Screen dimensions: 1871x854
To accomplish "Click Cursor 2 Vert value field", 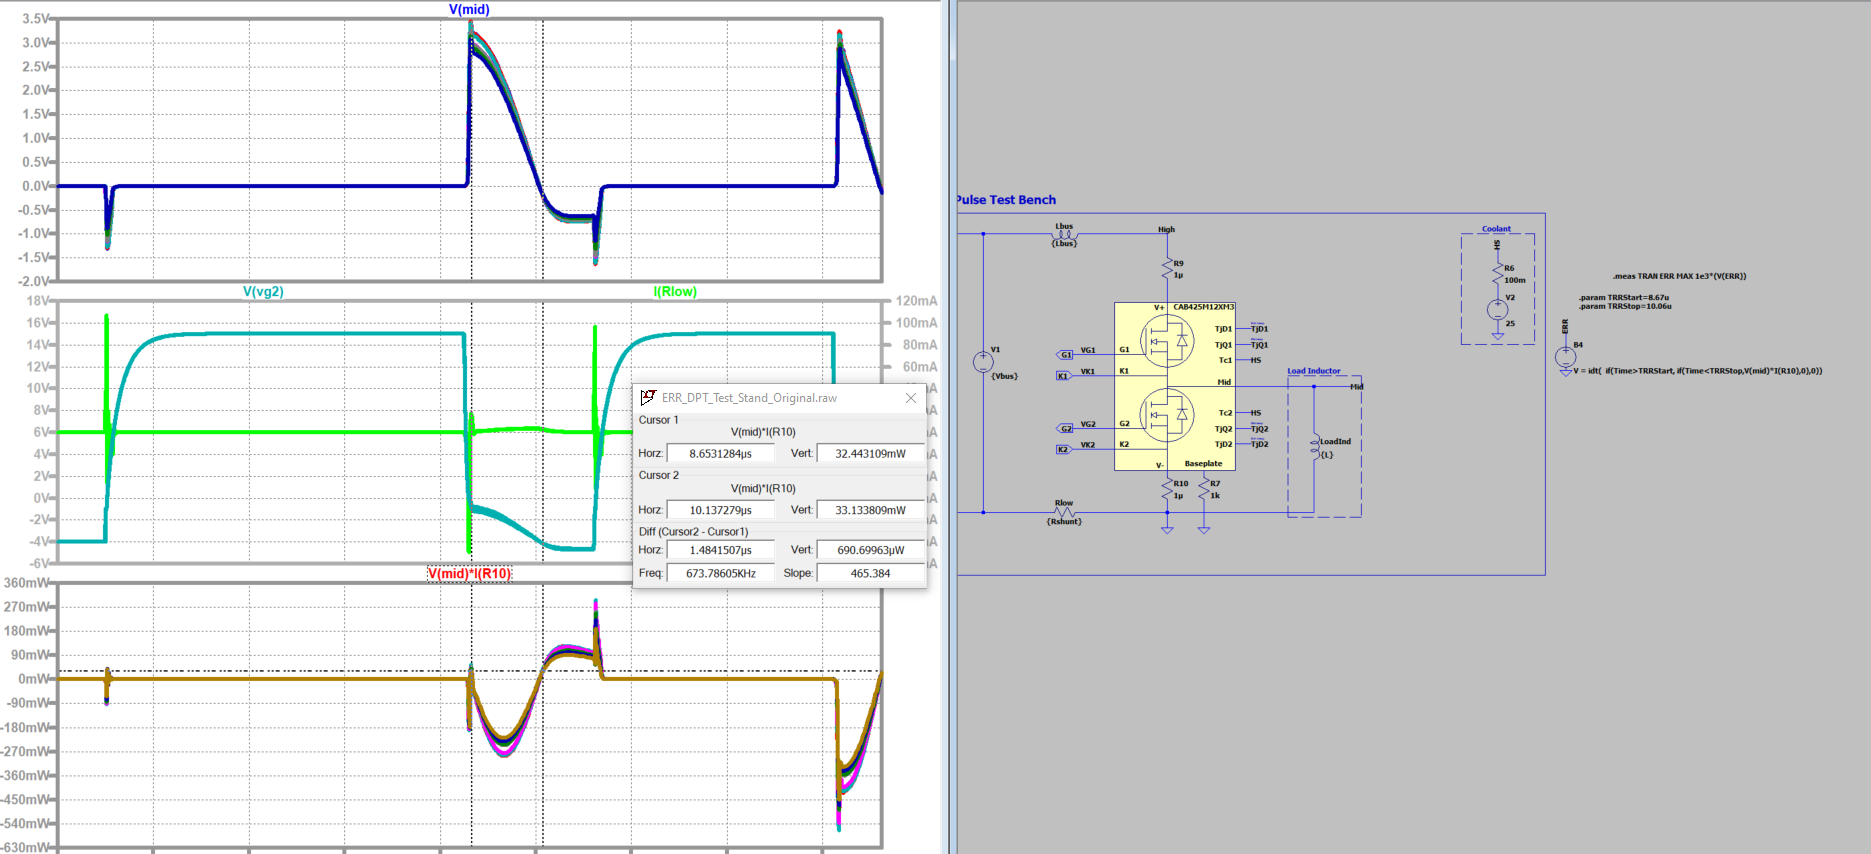I will (870, 510).
